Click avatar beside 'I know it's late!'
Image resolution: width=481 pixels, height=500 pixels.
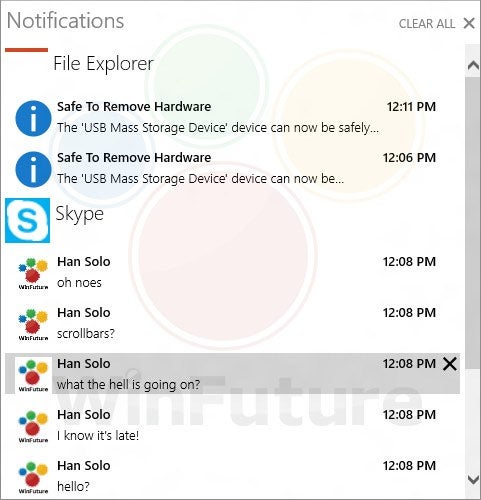coord(33,426)
